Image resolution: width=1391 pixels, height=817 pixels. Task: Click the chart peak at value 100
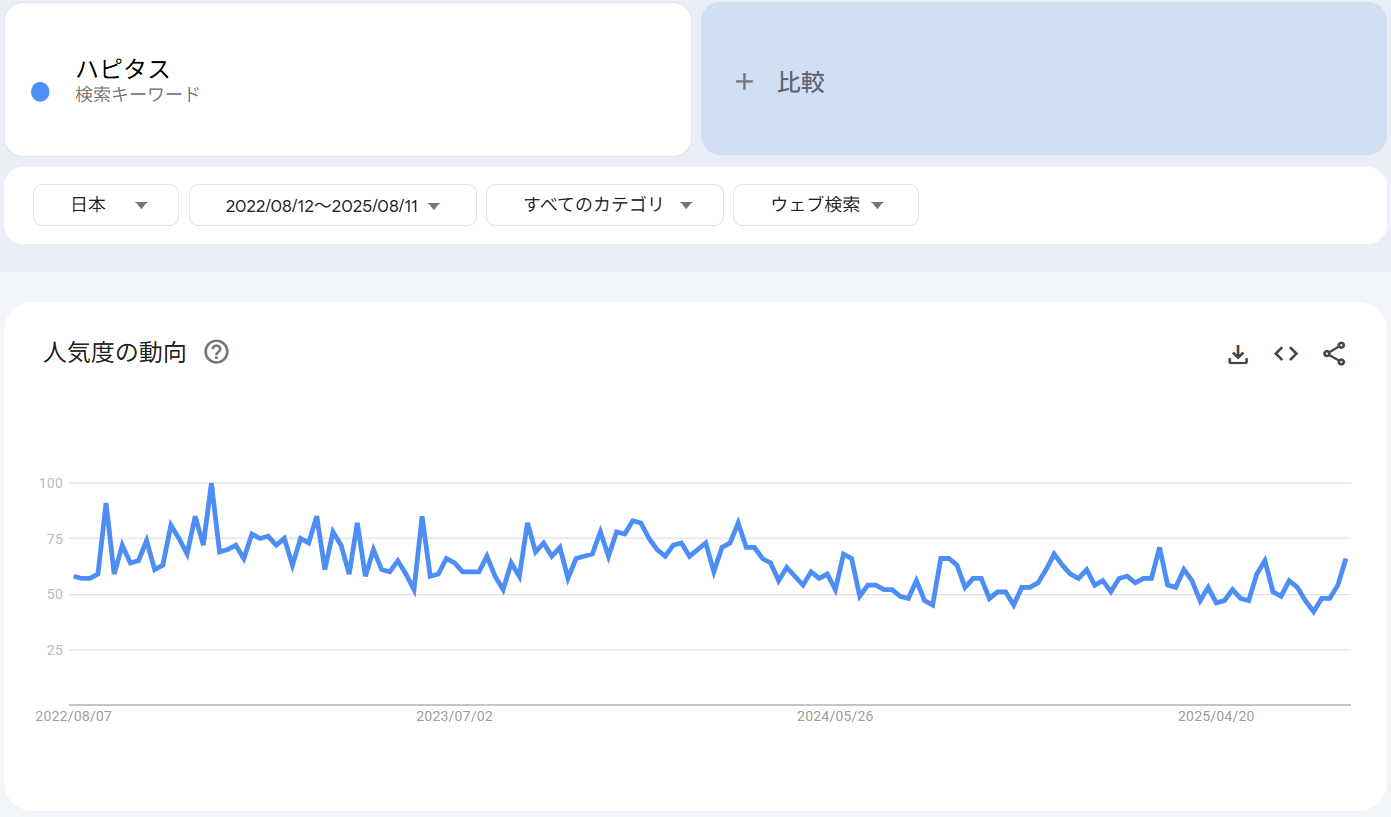(211, 484)
